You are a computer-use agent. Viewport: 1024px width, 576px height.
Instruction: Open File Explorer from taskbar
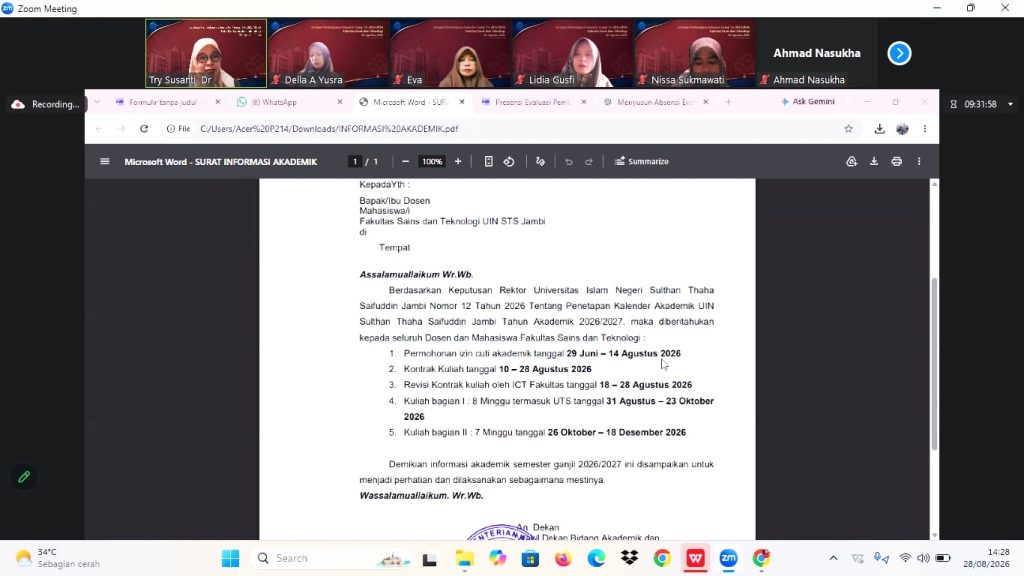coord(464,558)
